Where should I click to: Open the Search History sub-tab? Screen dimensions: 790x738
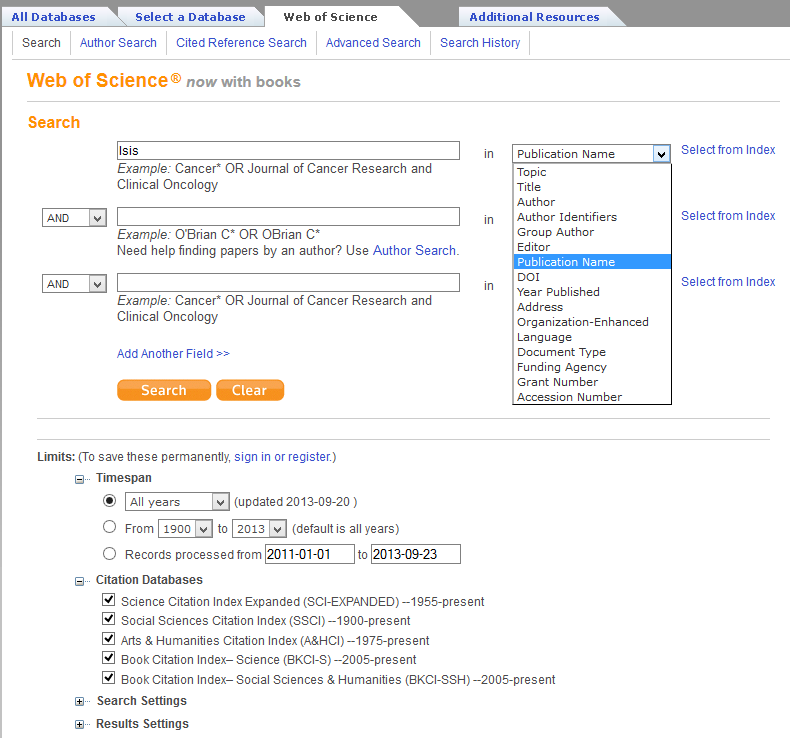pos(480,43)
